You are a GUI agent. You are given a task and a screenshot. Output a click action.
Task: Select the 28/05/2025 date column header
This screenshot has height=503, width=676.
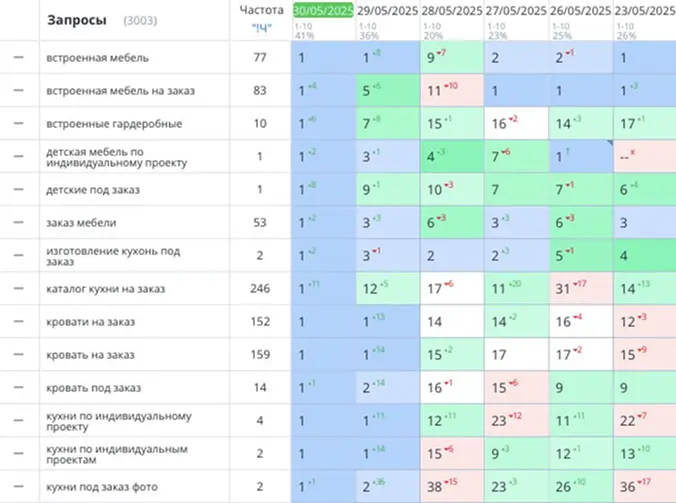(x=452, y=11)
